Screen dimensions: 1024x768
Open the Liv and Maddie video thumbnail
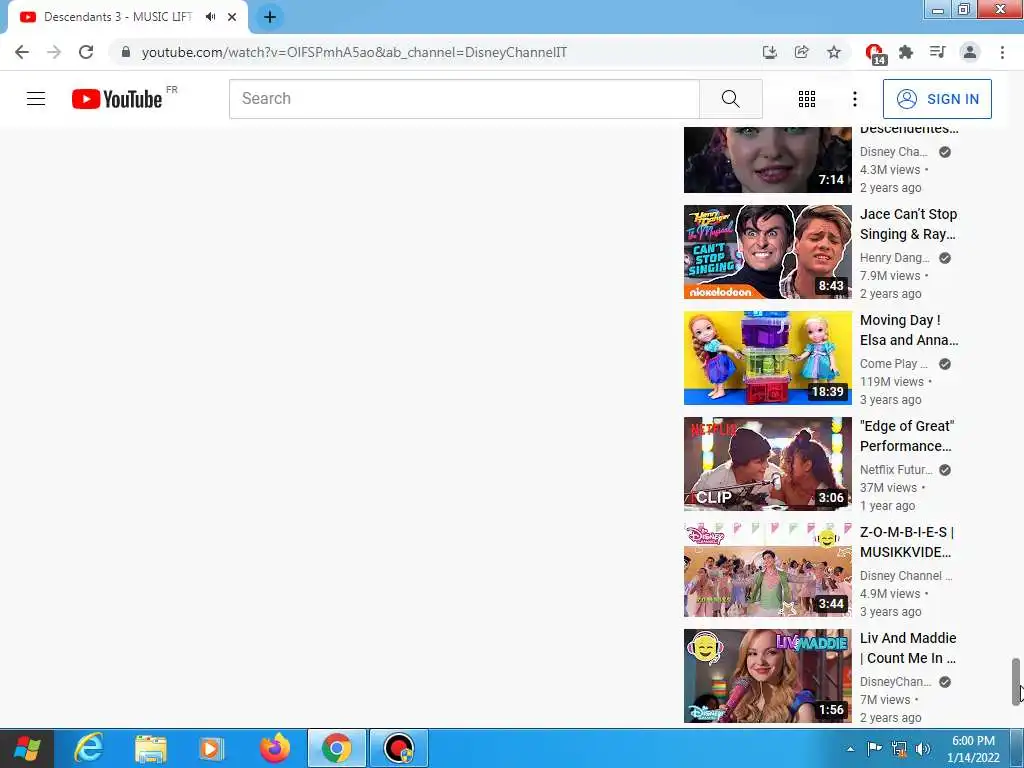(767, 676)
